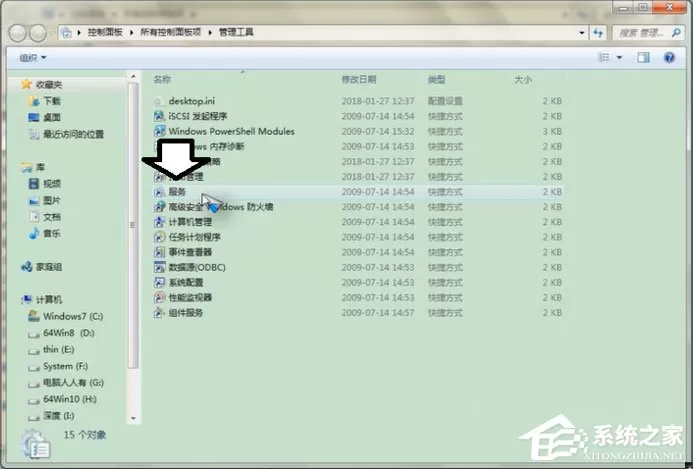Click the search magnifier icon

click(676, 33)
